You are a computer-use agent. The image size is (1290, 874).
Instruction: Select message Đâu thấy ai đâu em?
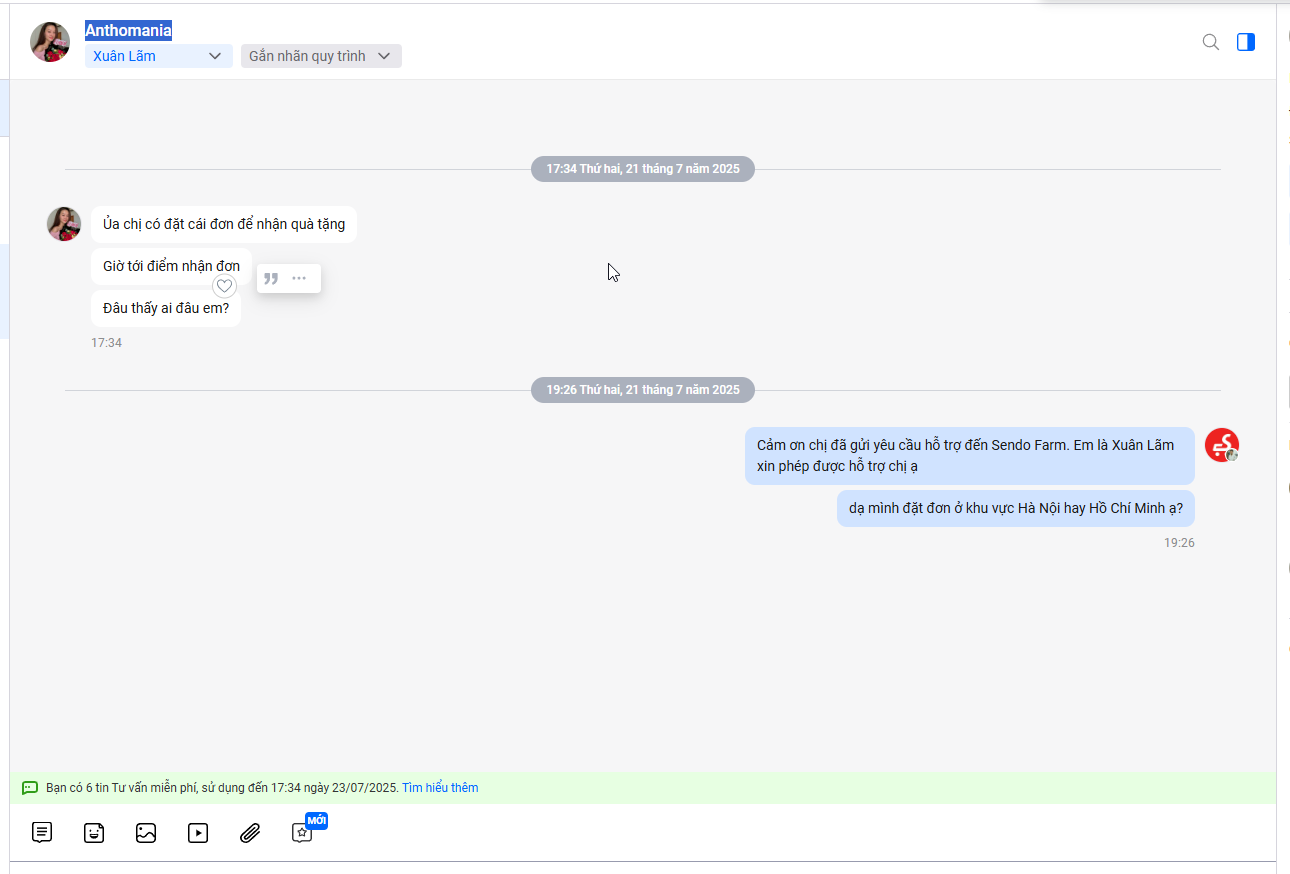166,308
